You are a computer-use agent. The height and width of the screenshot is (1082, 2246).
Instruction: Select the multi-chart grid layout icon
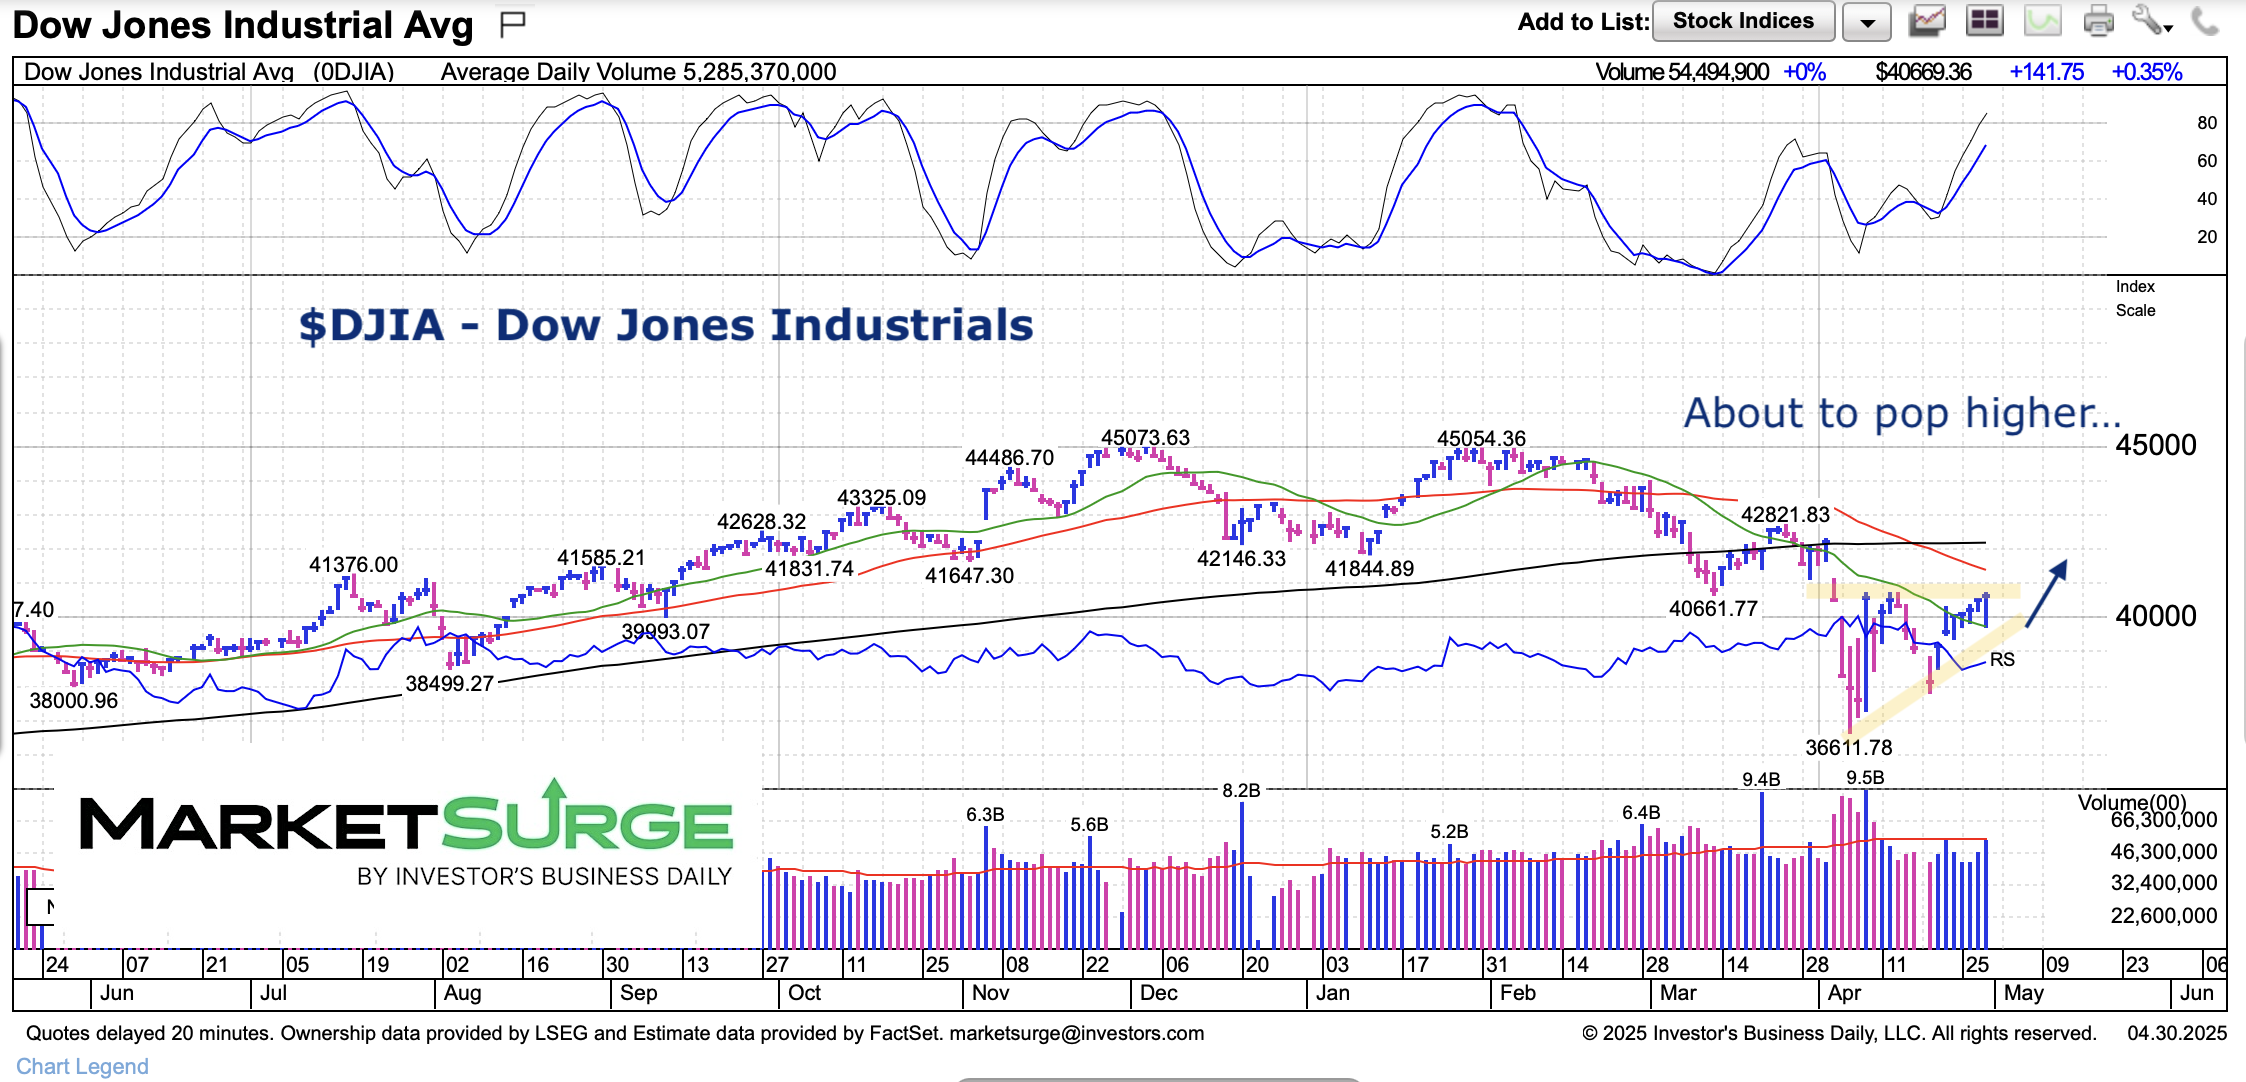pos(1984,20)
